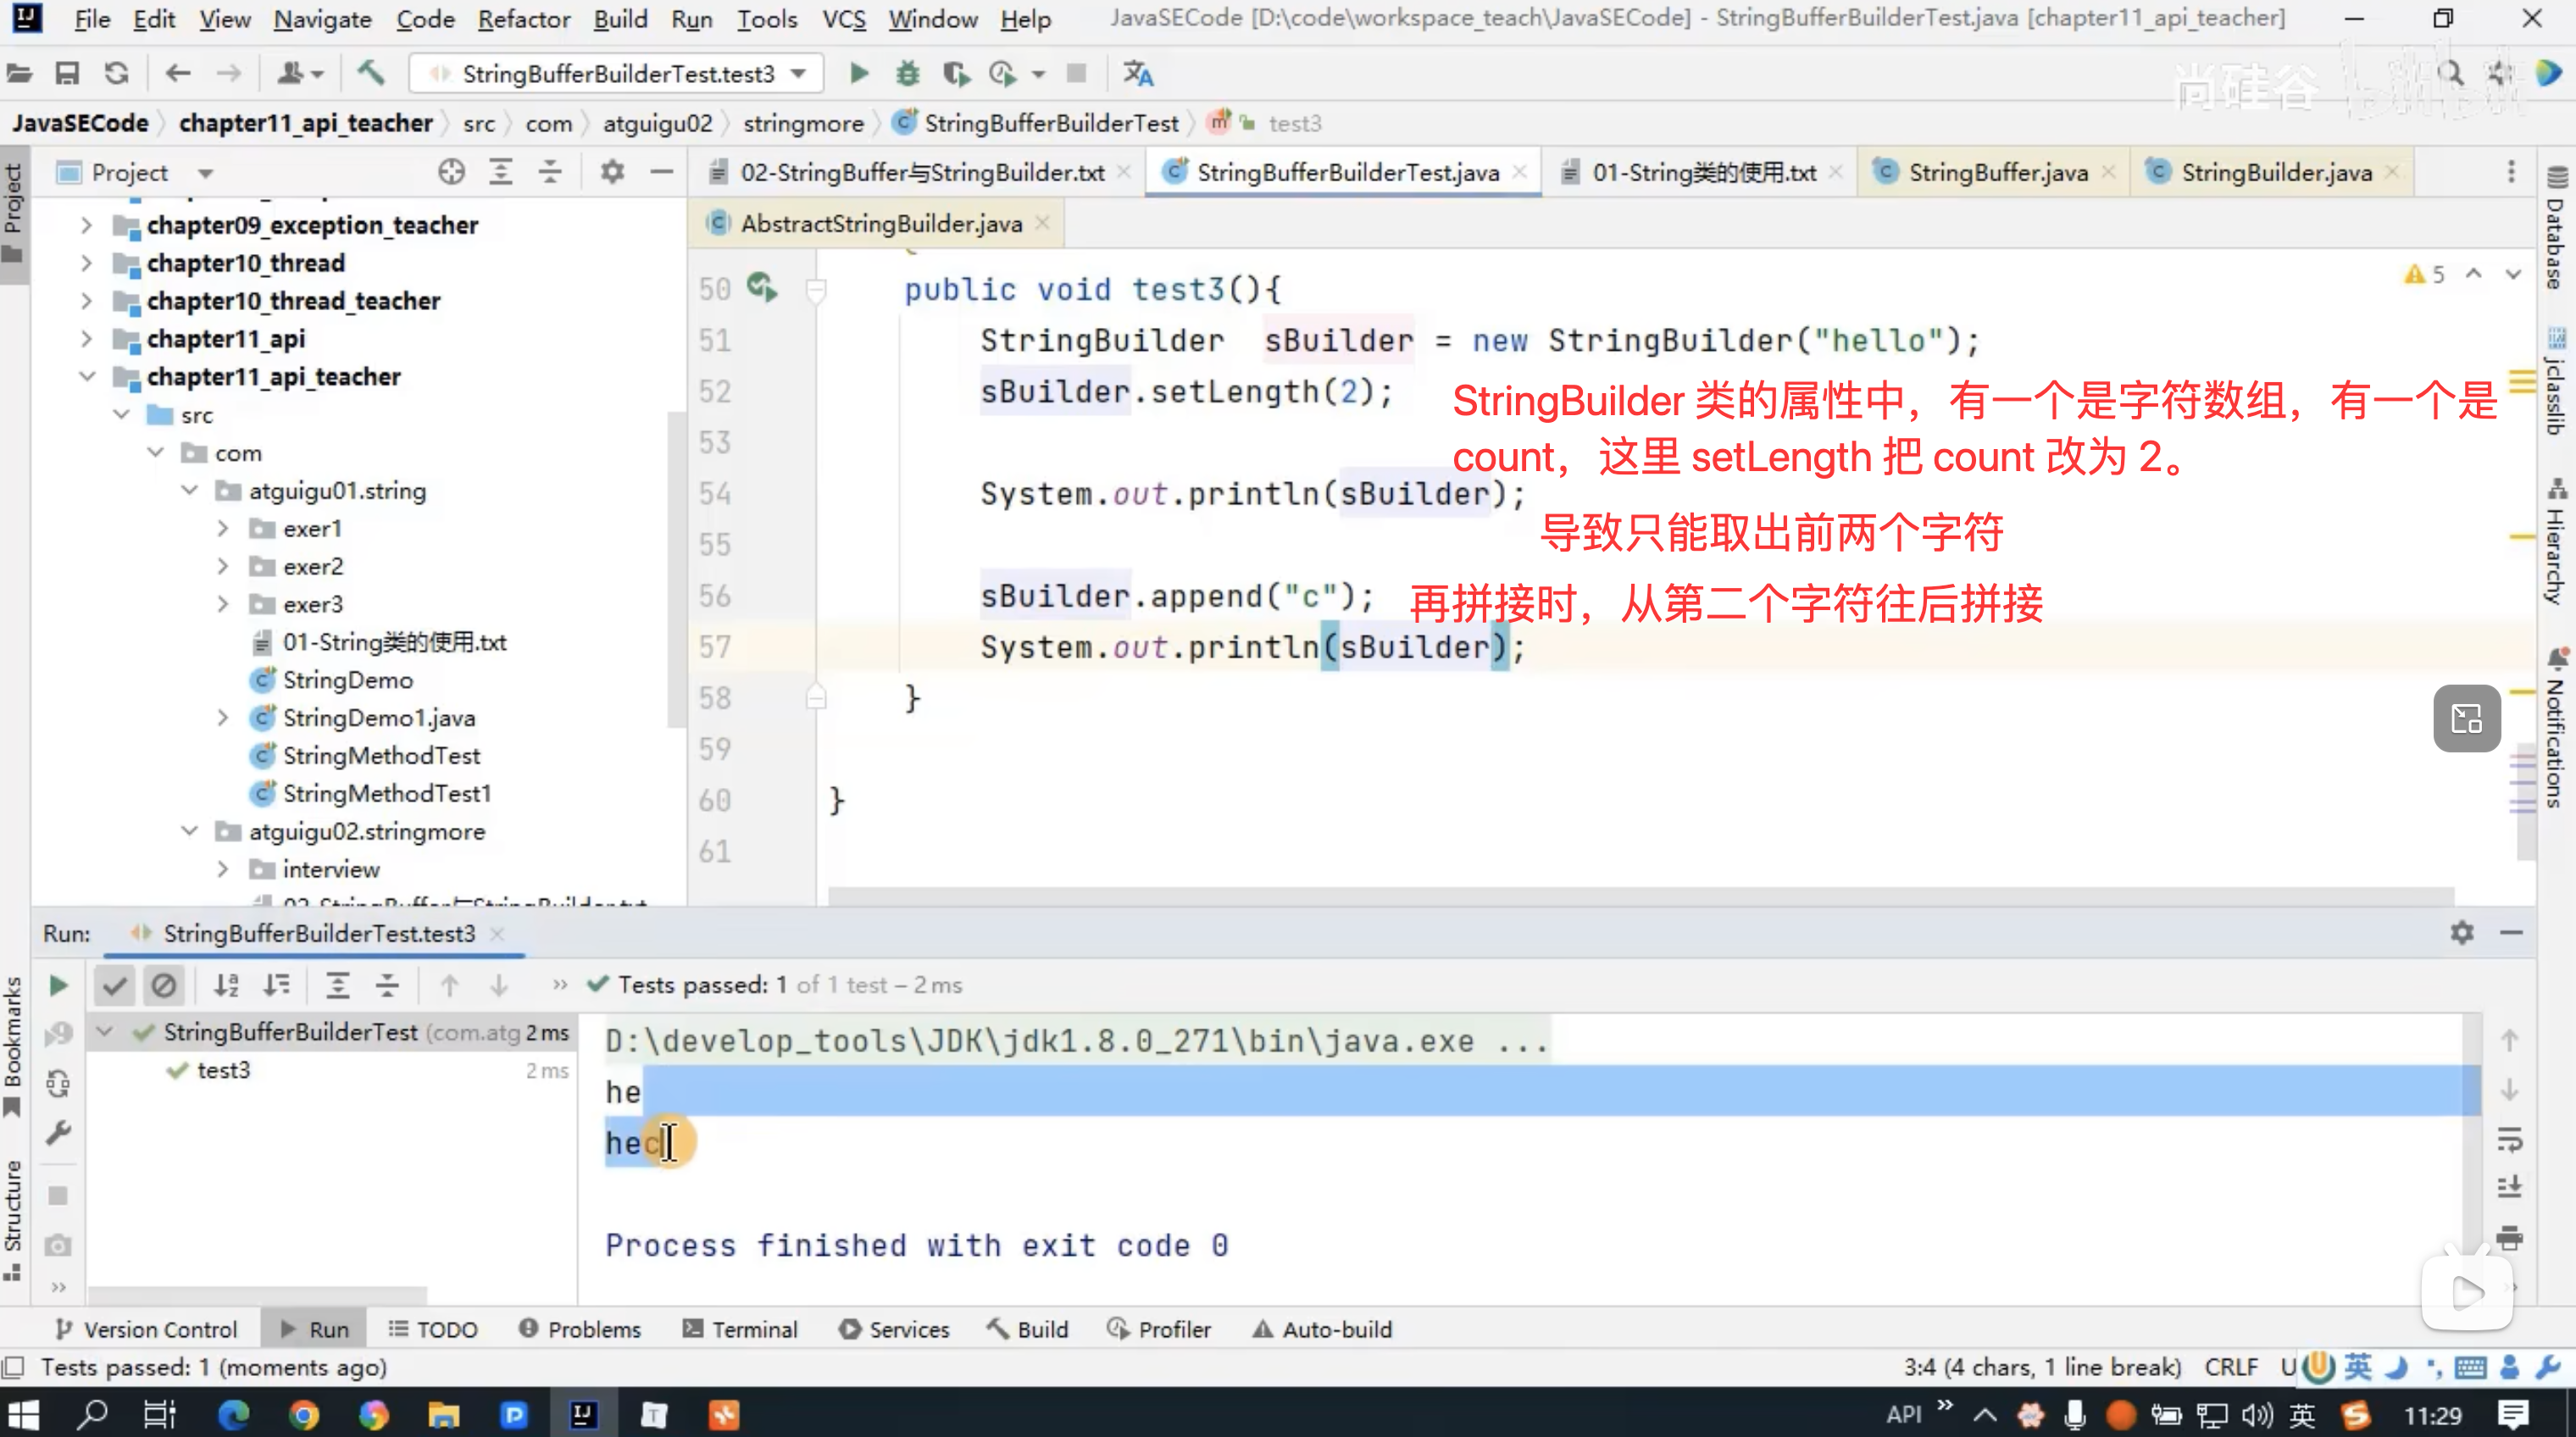Screen dimensions: 2576x1437
Task: Click the Debug bug icon in the toolbar
Action: [x=907, y=73]
